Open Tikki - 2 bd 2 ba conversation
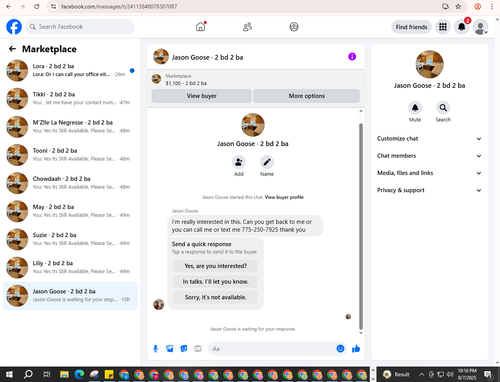Viewport: 500px width, 382px height. pos(70,98)
